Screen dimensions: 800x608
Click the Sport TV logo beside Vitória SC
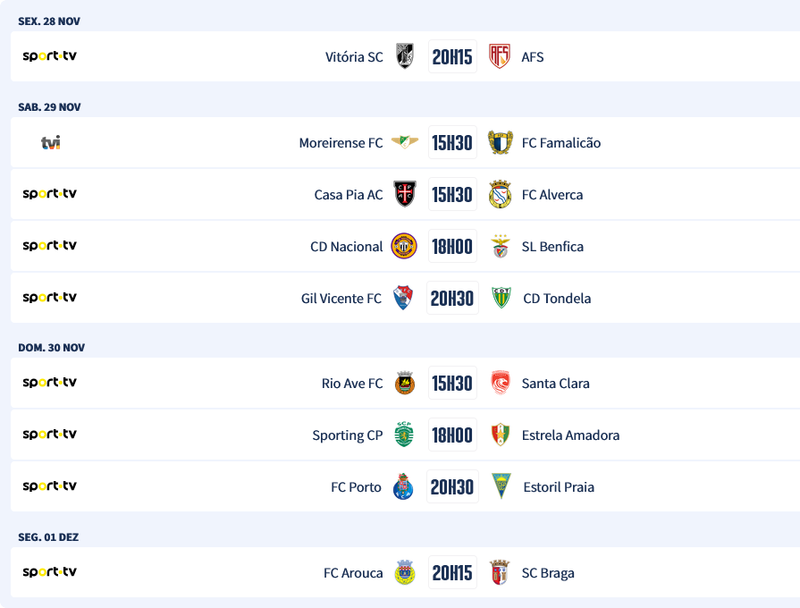pos(50,56)
